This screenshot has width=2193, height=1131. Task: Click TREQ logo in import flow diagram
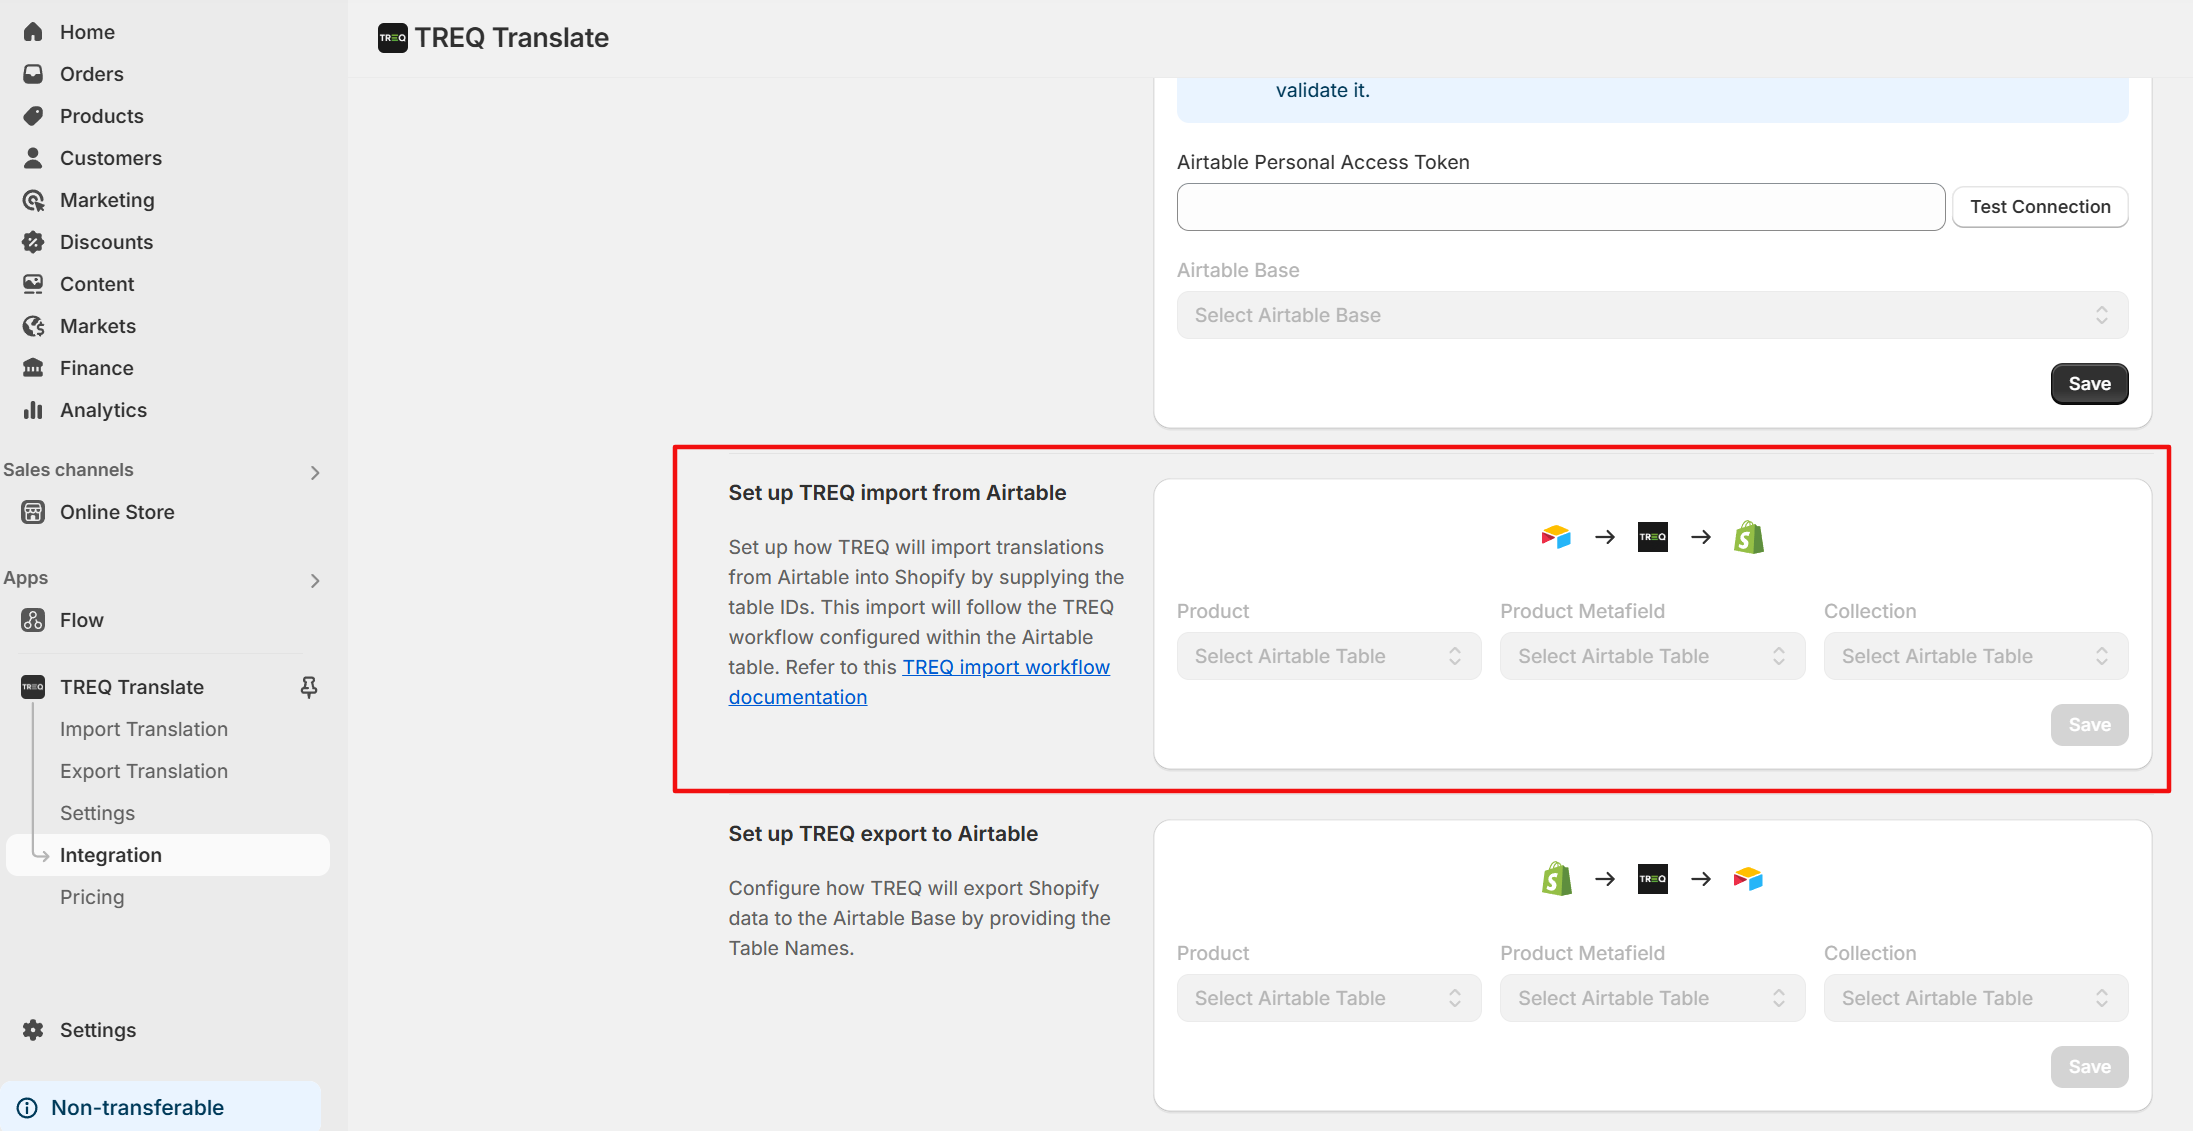click(1653, 537)
